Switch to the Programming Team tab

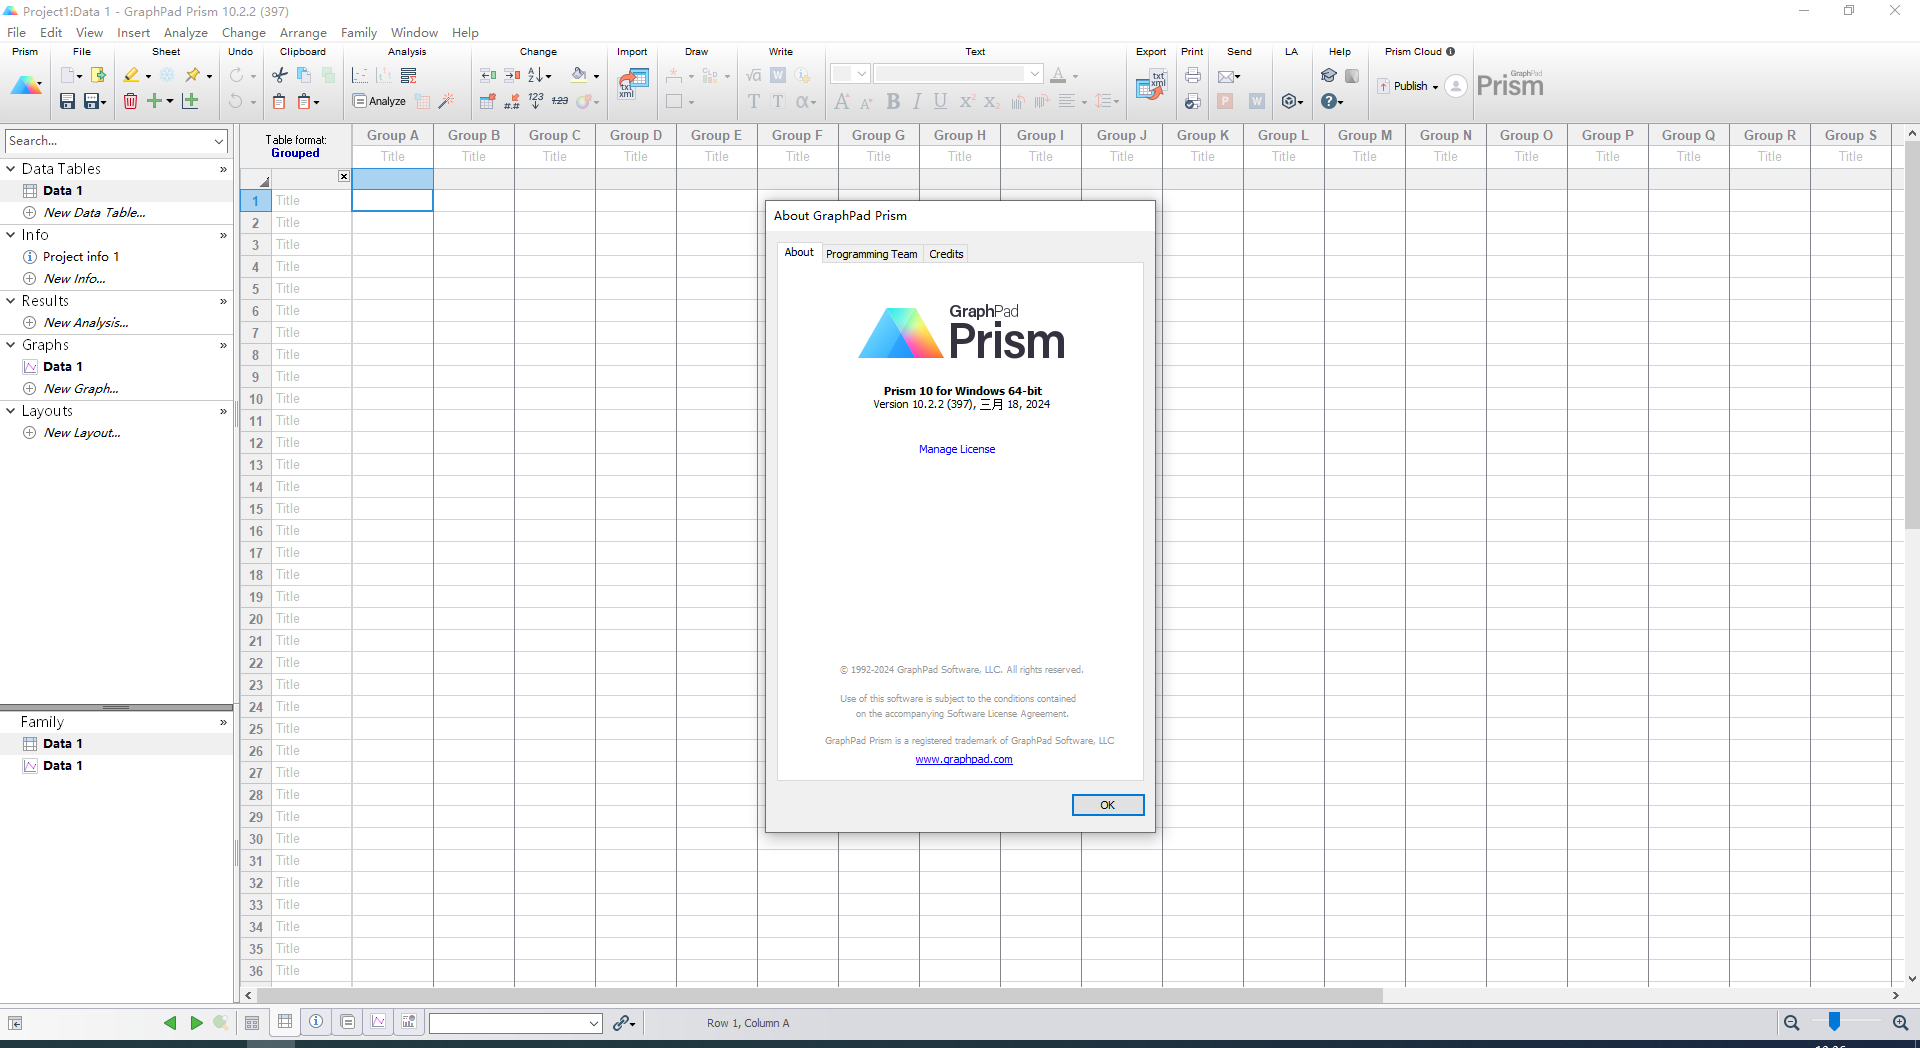[871, 253]
